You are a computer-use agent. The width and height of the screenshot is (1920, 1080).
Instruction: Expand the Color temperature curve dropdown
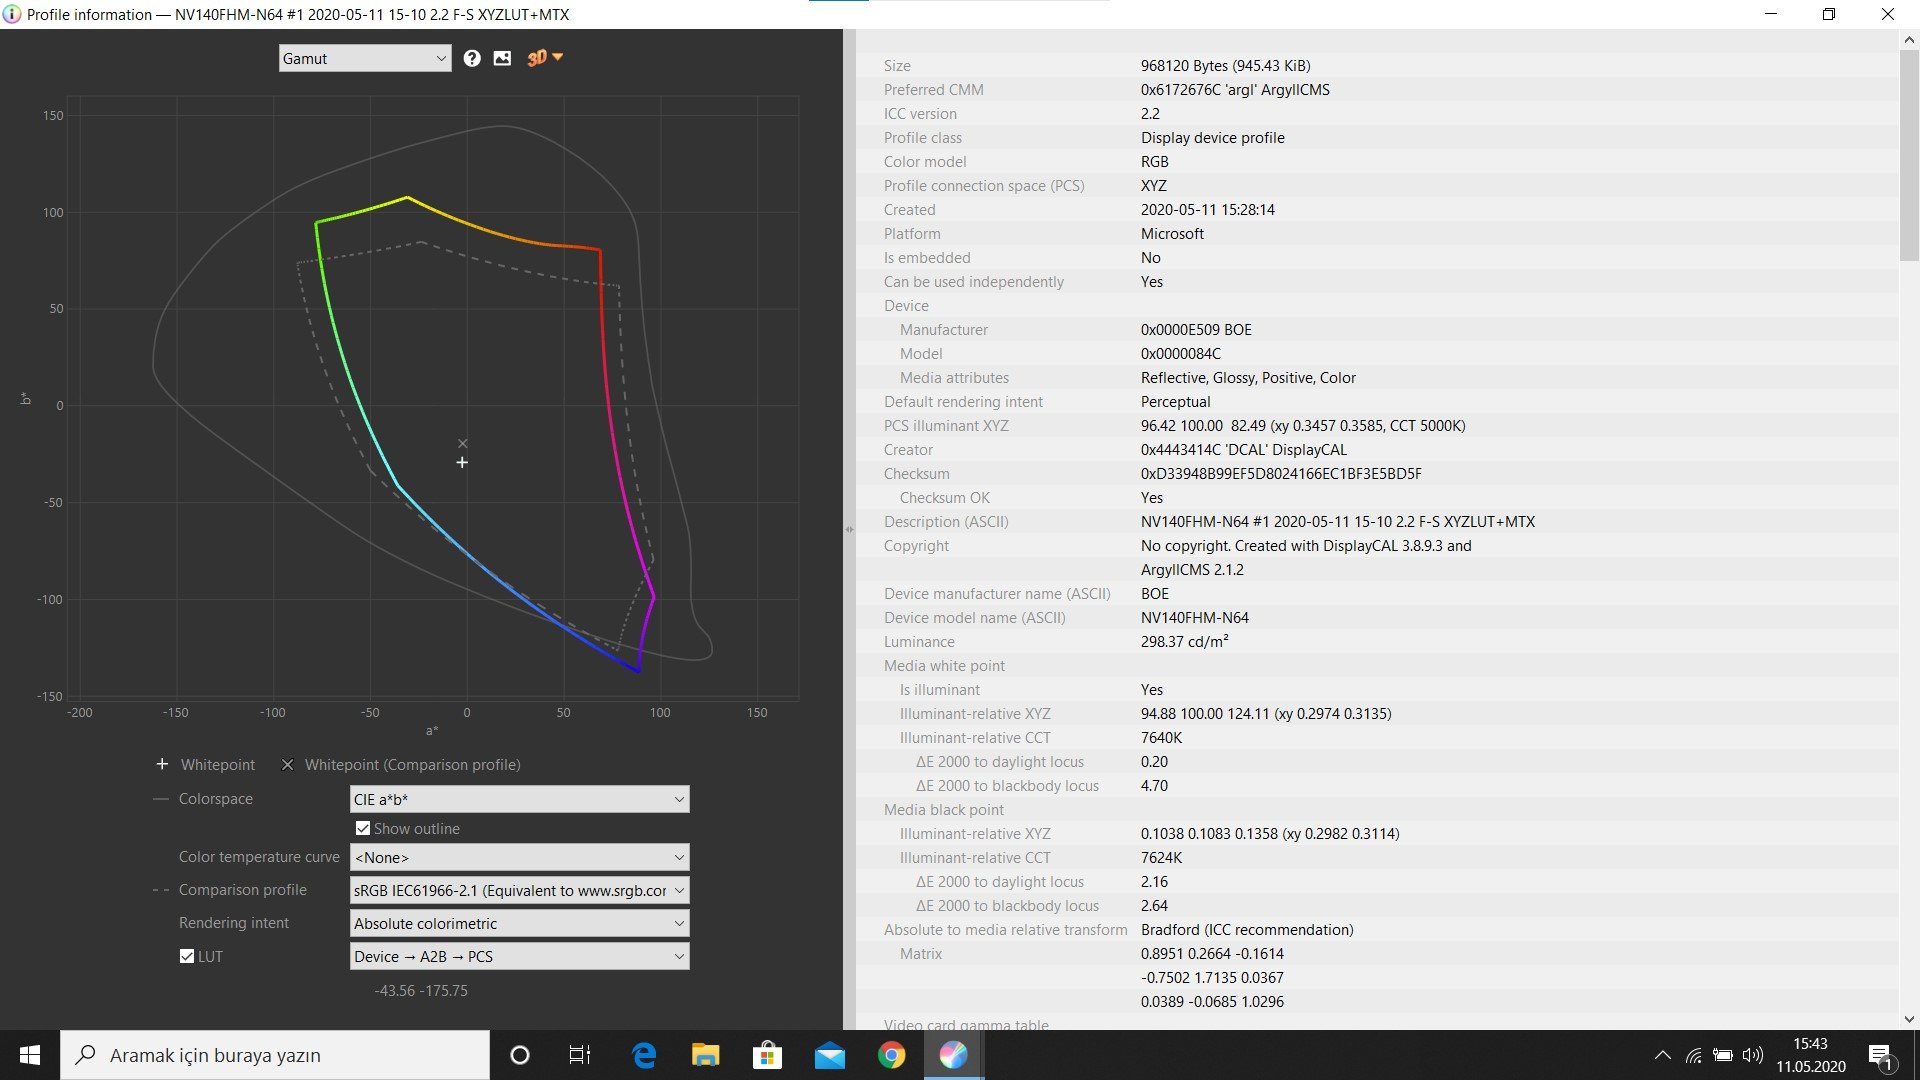519,858
